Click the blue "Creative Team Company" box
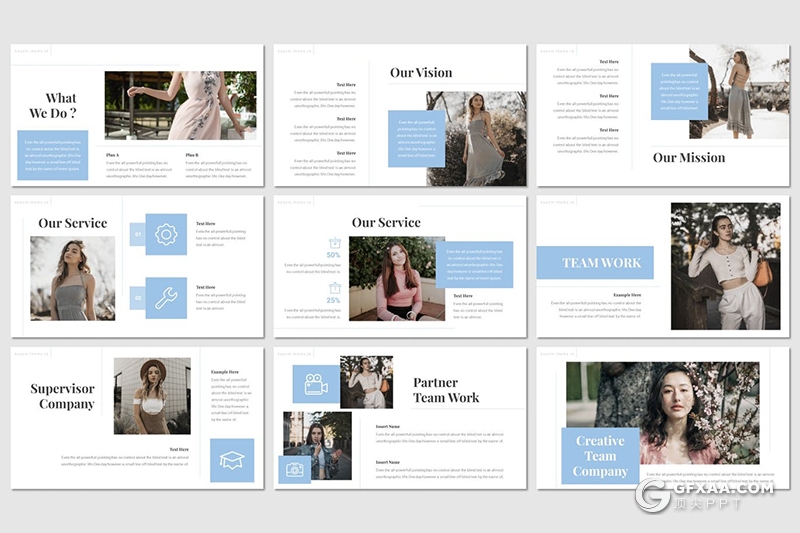800x533 pixels. (x=600, y=456)
